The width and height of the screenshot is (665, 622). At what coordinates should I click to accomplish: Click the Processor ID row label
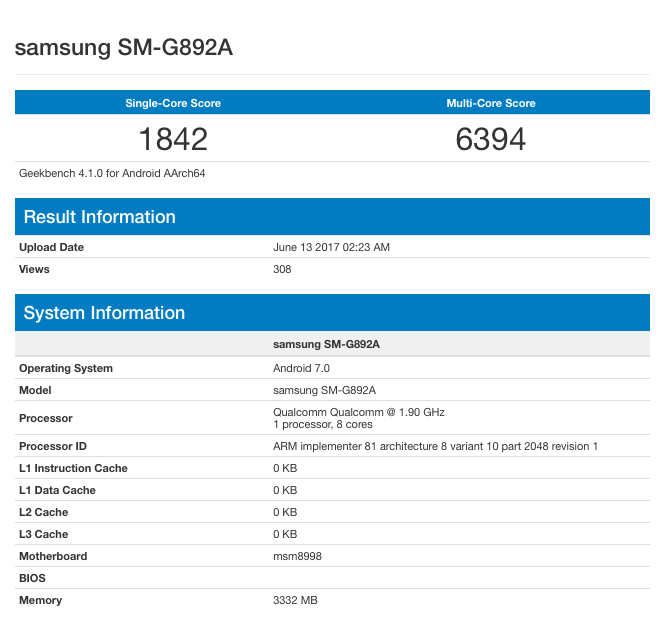(53, 446)
